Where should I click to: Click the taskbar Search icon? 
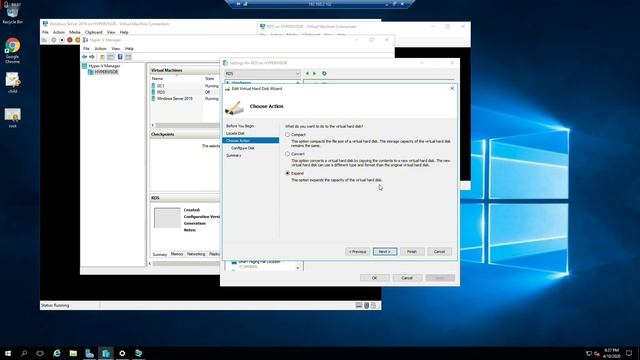click(24, 353)
